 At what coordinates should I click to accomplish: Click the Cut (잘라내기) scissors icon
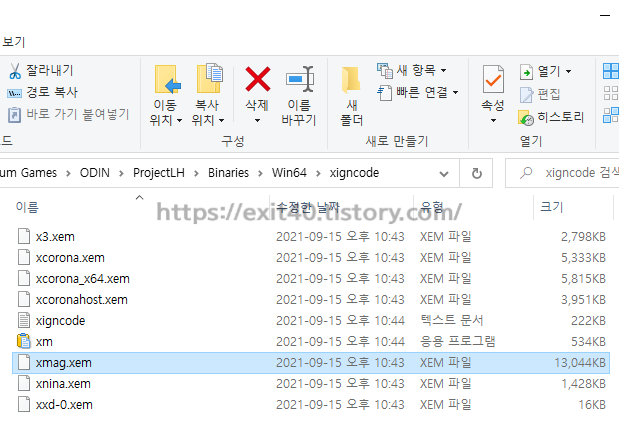[15, 71]
